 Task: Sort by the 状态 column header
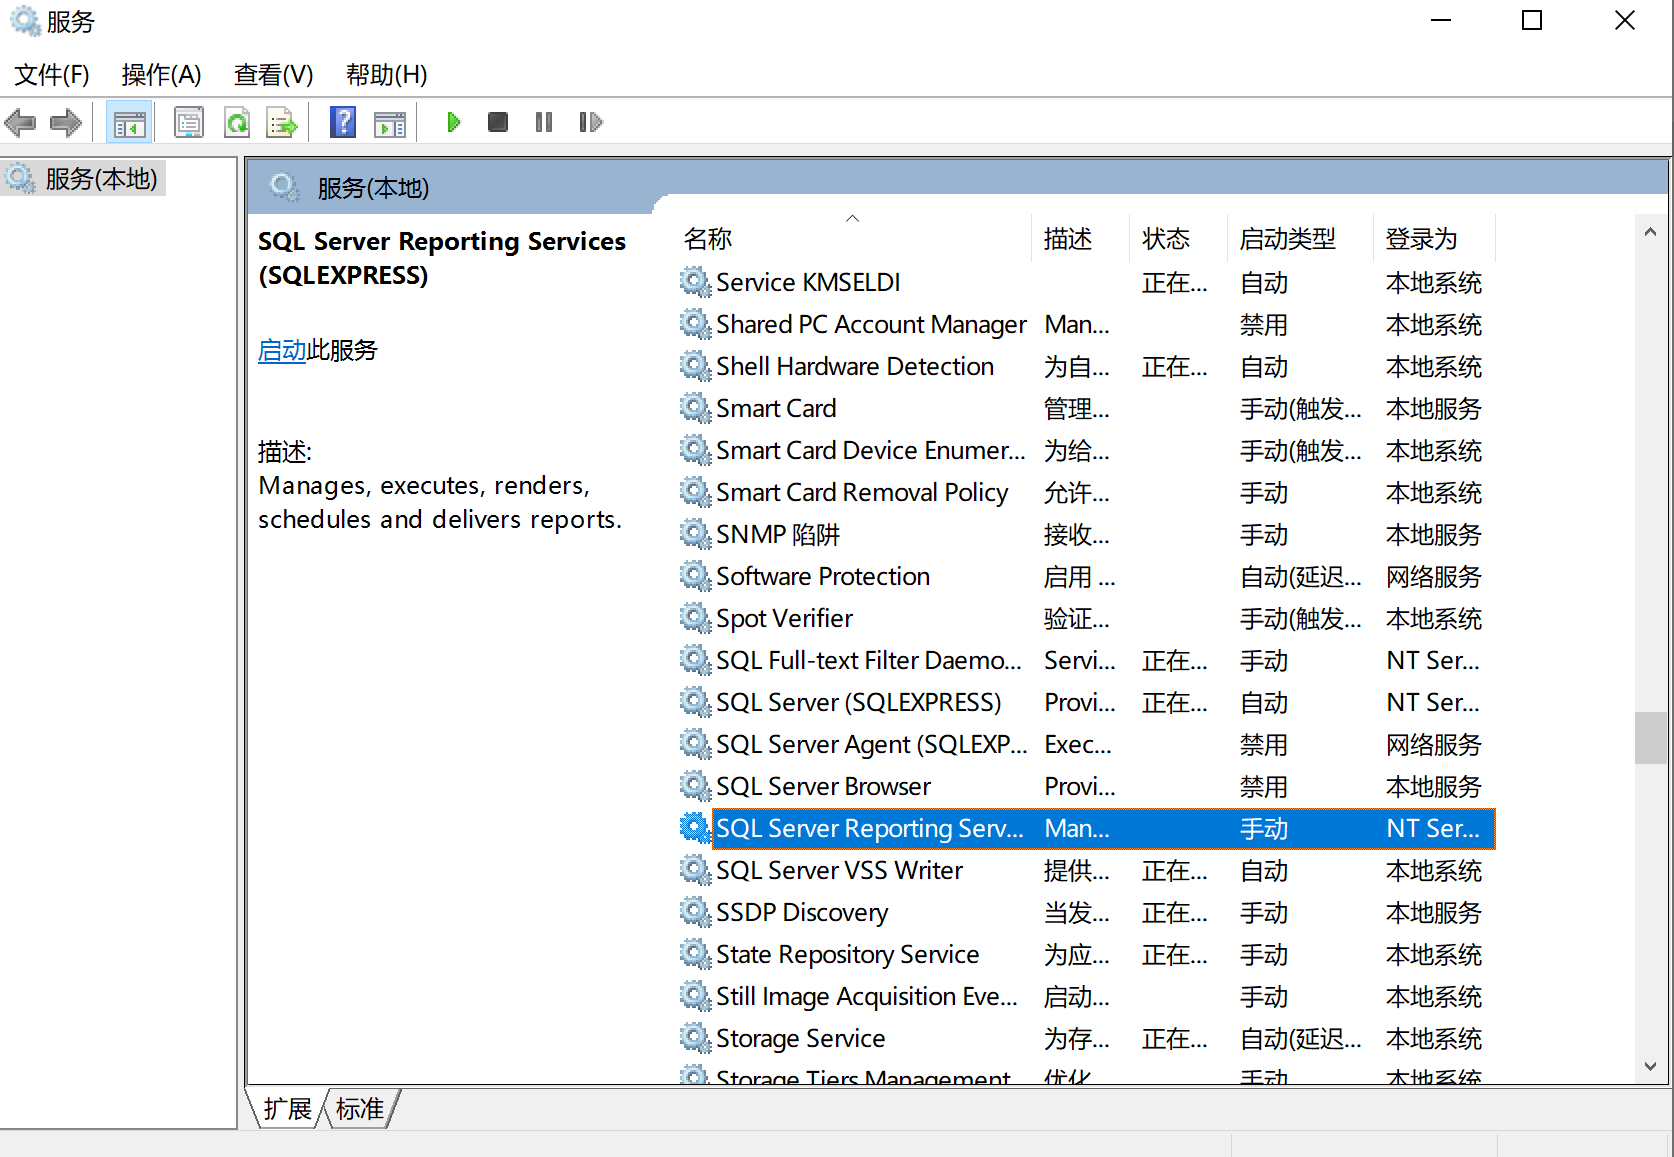click(x=1178, y=239)
